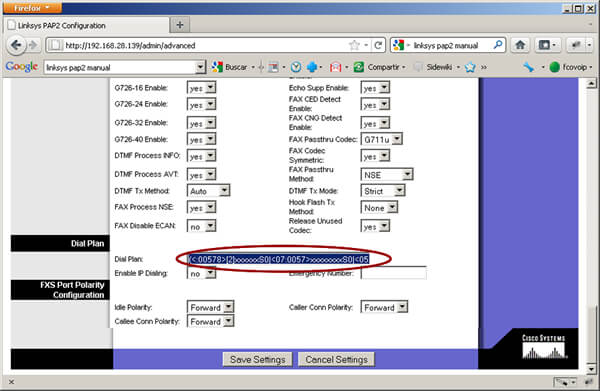Open the G726-24 Enable dropdown
Image resolution: width=600 pixels, height=391 pixels.
pos(201,104)
